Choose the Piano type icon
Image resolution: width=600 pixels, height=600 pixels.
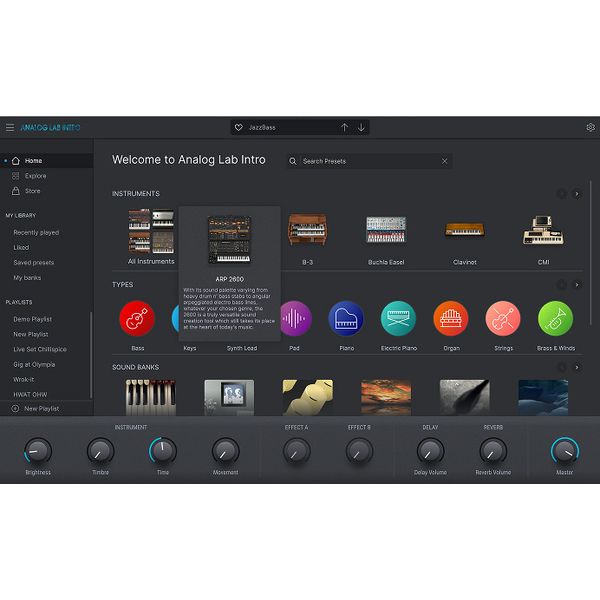click(x=346, y=319)
